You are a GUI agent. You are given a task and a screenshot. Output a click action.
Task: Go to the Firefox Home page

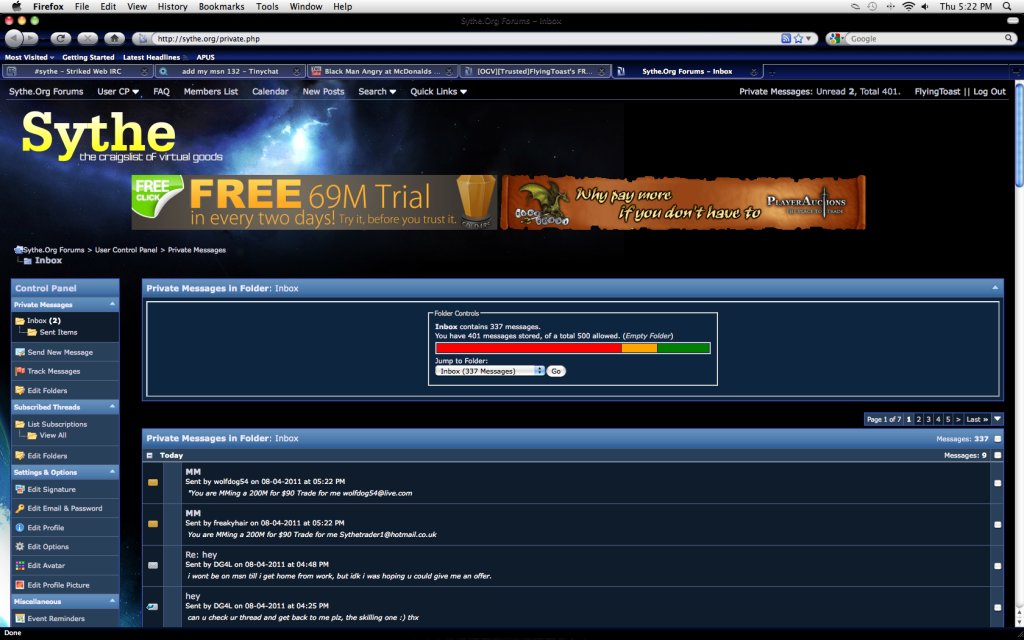(114, 39)
